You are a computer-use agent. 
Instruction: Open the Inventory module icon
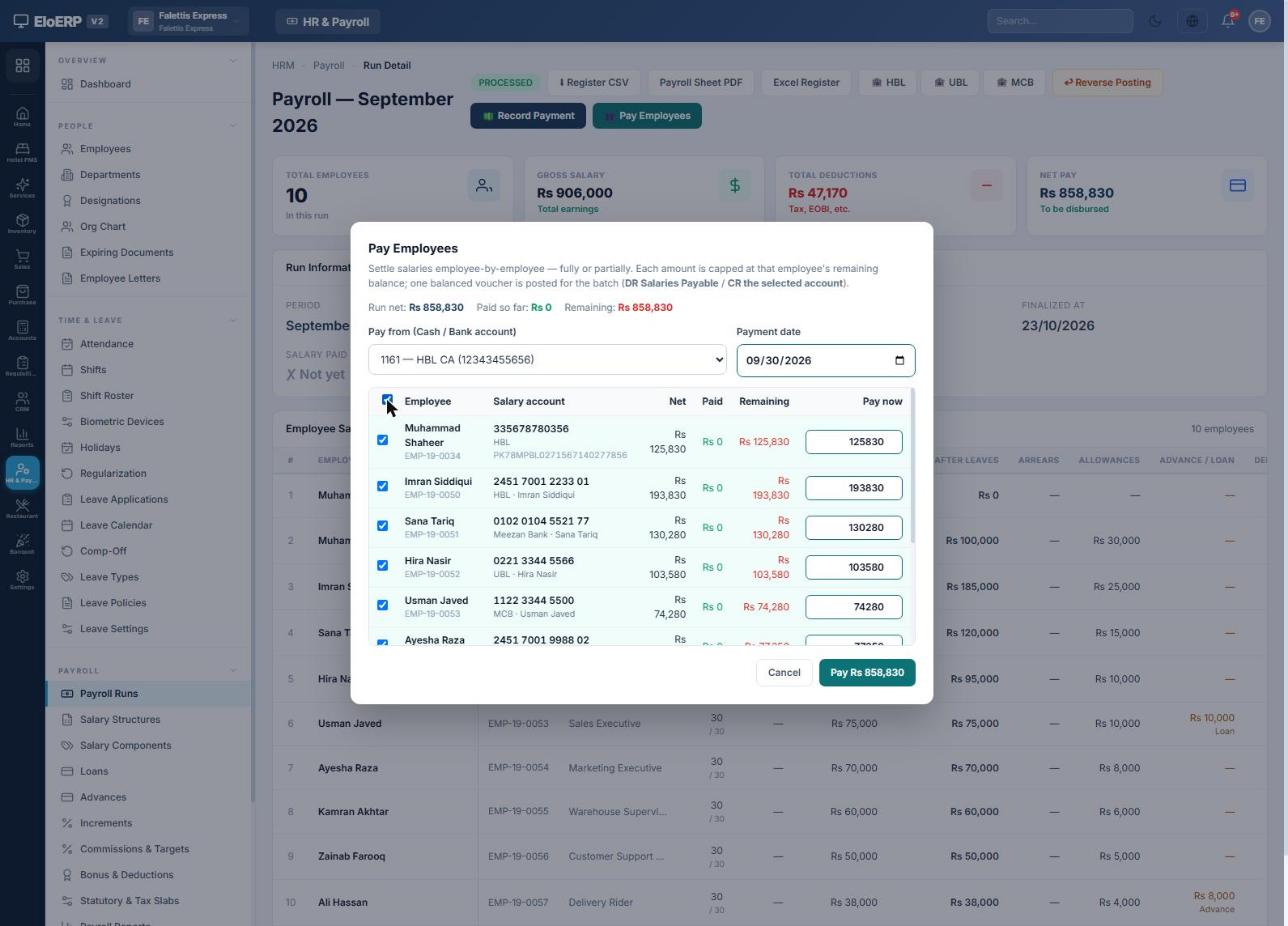22,224
